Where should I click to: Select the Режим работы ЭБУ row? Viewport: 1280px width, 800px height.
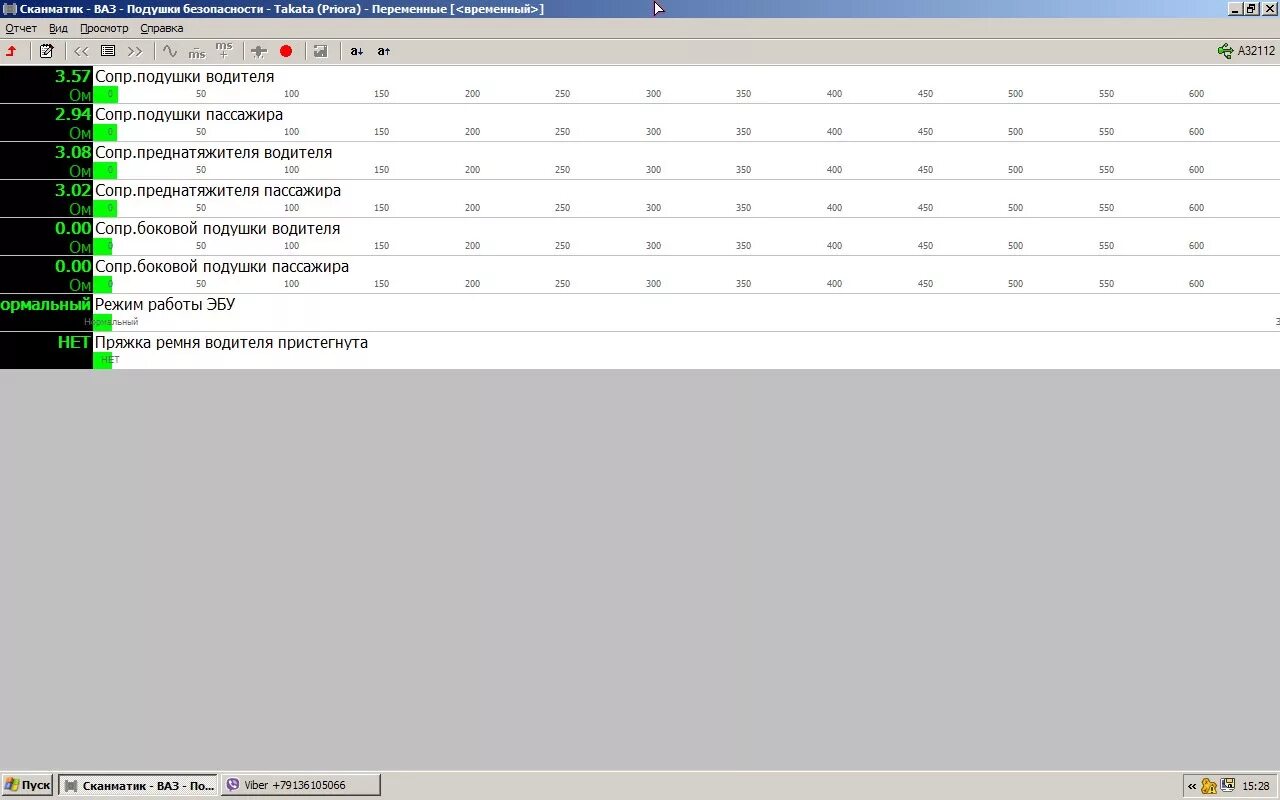tap(640, 313)
